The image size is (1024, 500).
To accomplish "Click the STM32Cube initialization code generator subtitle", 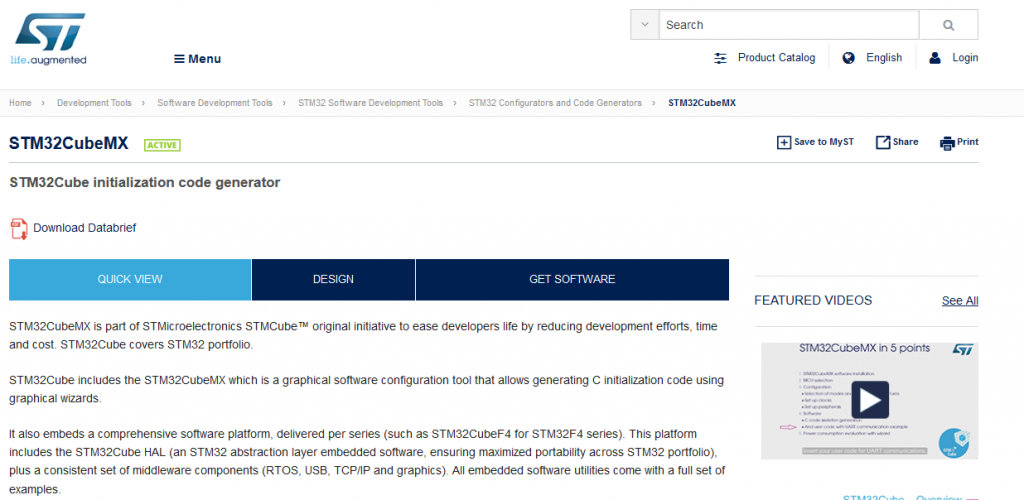I will click(145, 183).
